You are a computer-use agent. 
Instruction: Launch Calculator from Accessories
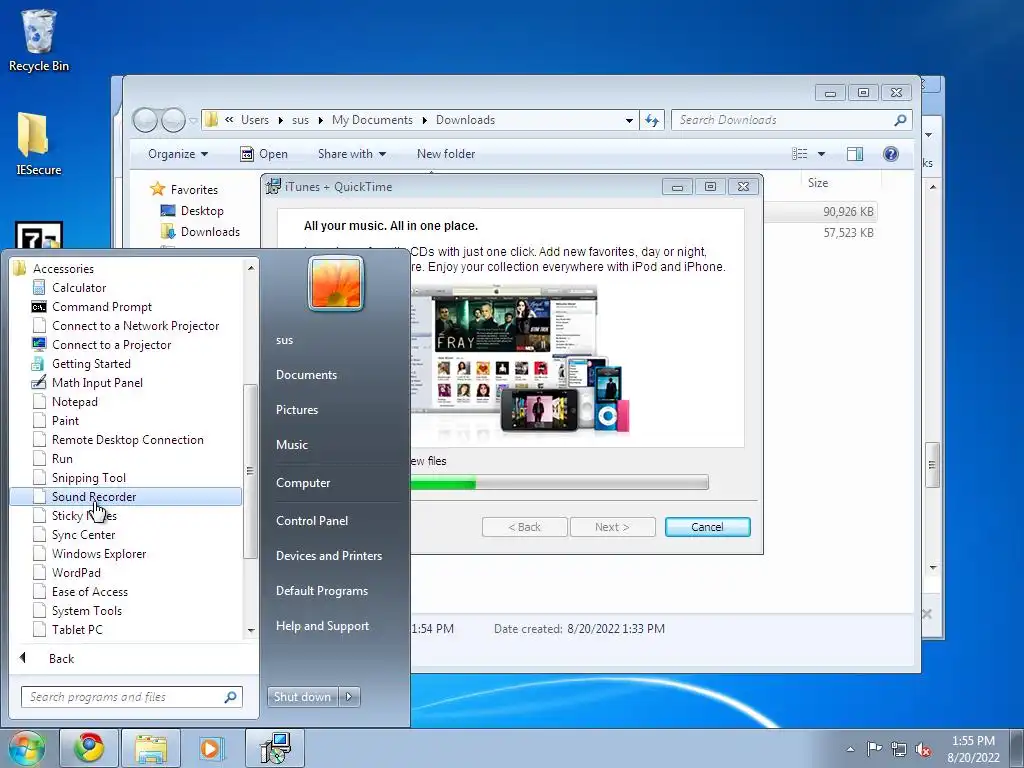(x=79, y=287)
